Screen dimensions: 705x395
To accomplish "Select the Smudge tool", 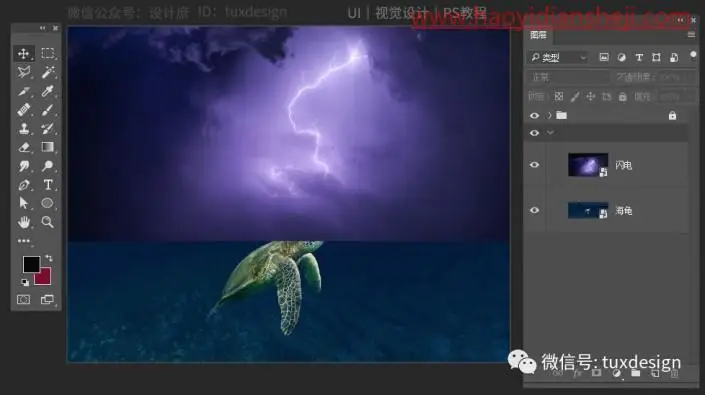I will pos(23,166).
